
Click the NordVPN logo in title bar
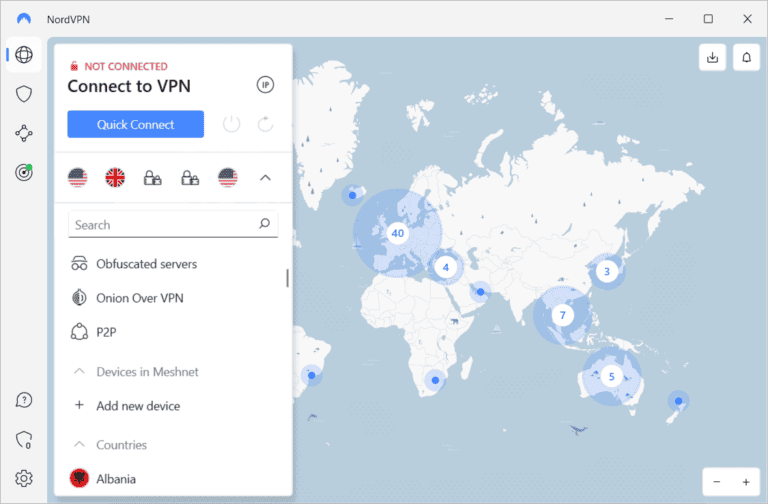click(x=24, y=19)
